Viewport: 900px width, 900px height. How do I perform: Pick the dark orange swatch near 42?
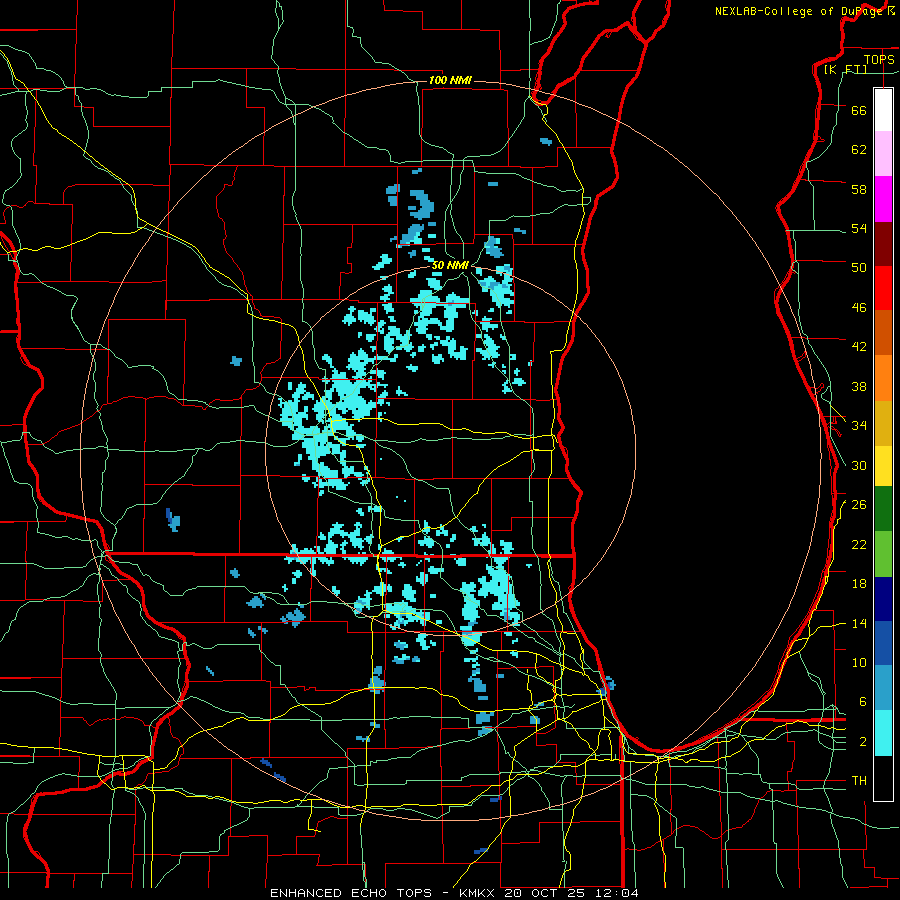[x=883, y=332]
